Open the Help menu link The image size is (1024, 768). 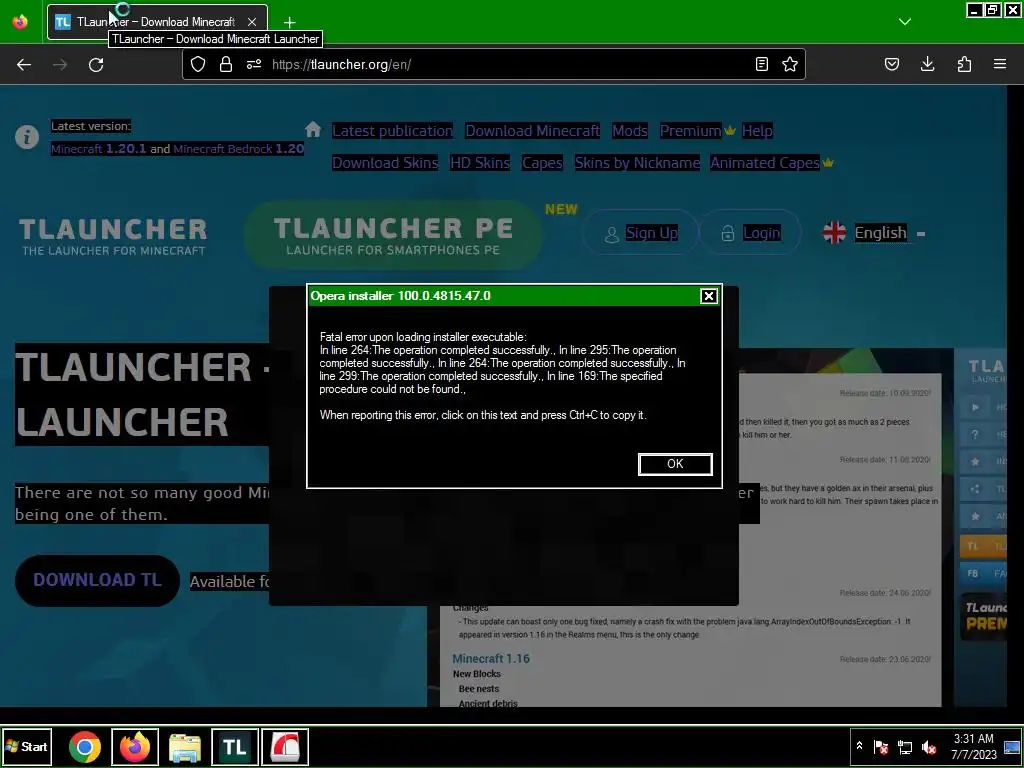coord(757,131)
